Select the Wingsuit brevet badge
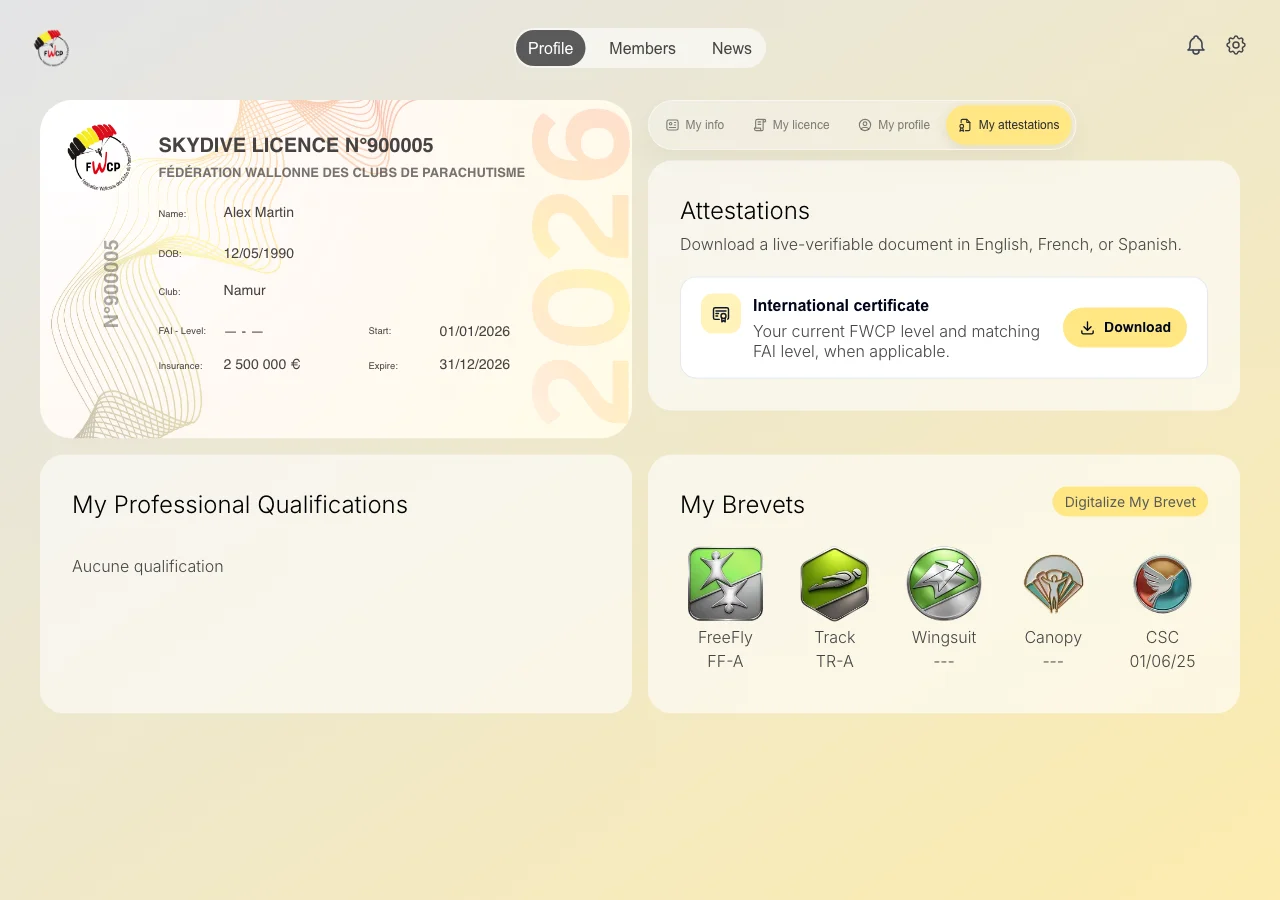 point(944,584)
